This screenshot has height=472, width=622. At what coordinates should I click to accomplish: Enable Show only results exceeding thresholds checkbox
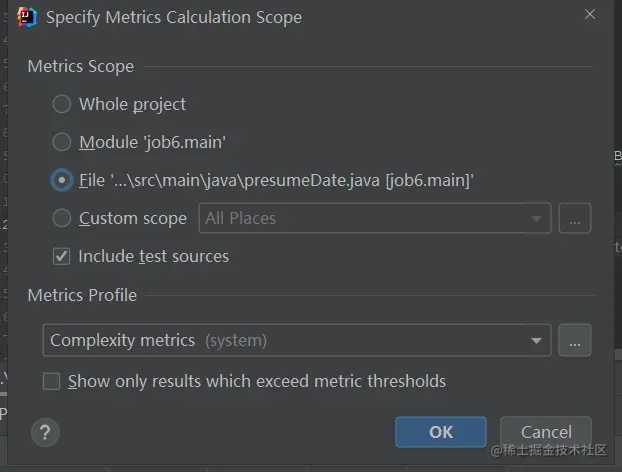[51, 381]
